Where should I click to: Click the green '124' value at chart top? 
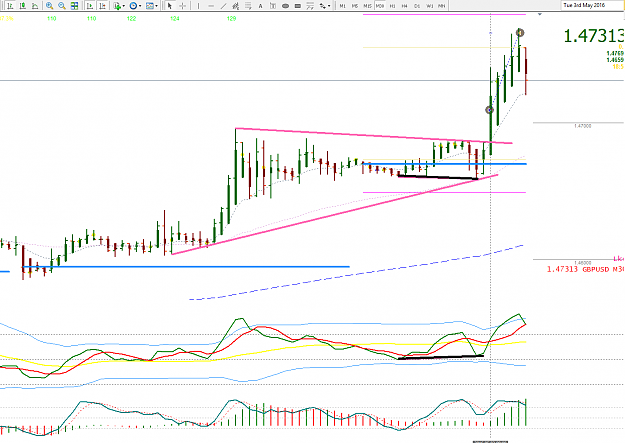[x=175, y=18]
